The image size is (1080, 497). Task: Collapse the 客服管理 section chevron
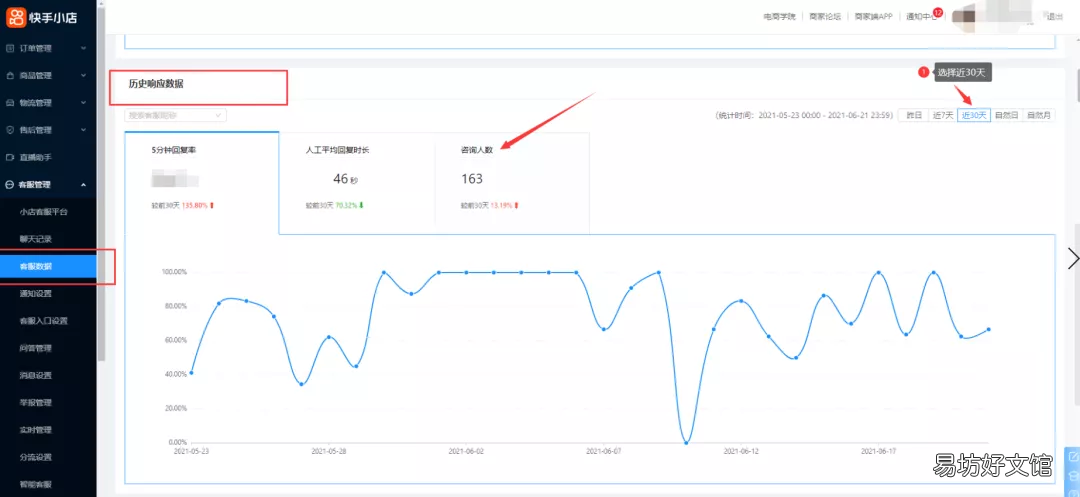coord(83,184)
